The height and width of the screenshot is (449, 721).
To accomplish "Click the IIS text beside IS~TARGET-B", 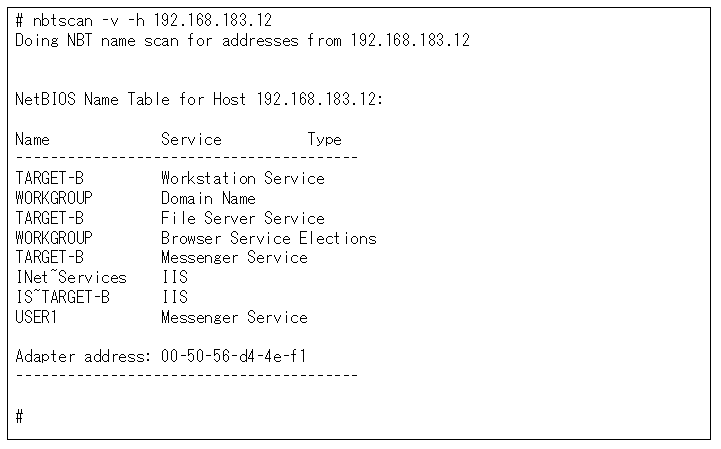I will (x=175, y=297).
